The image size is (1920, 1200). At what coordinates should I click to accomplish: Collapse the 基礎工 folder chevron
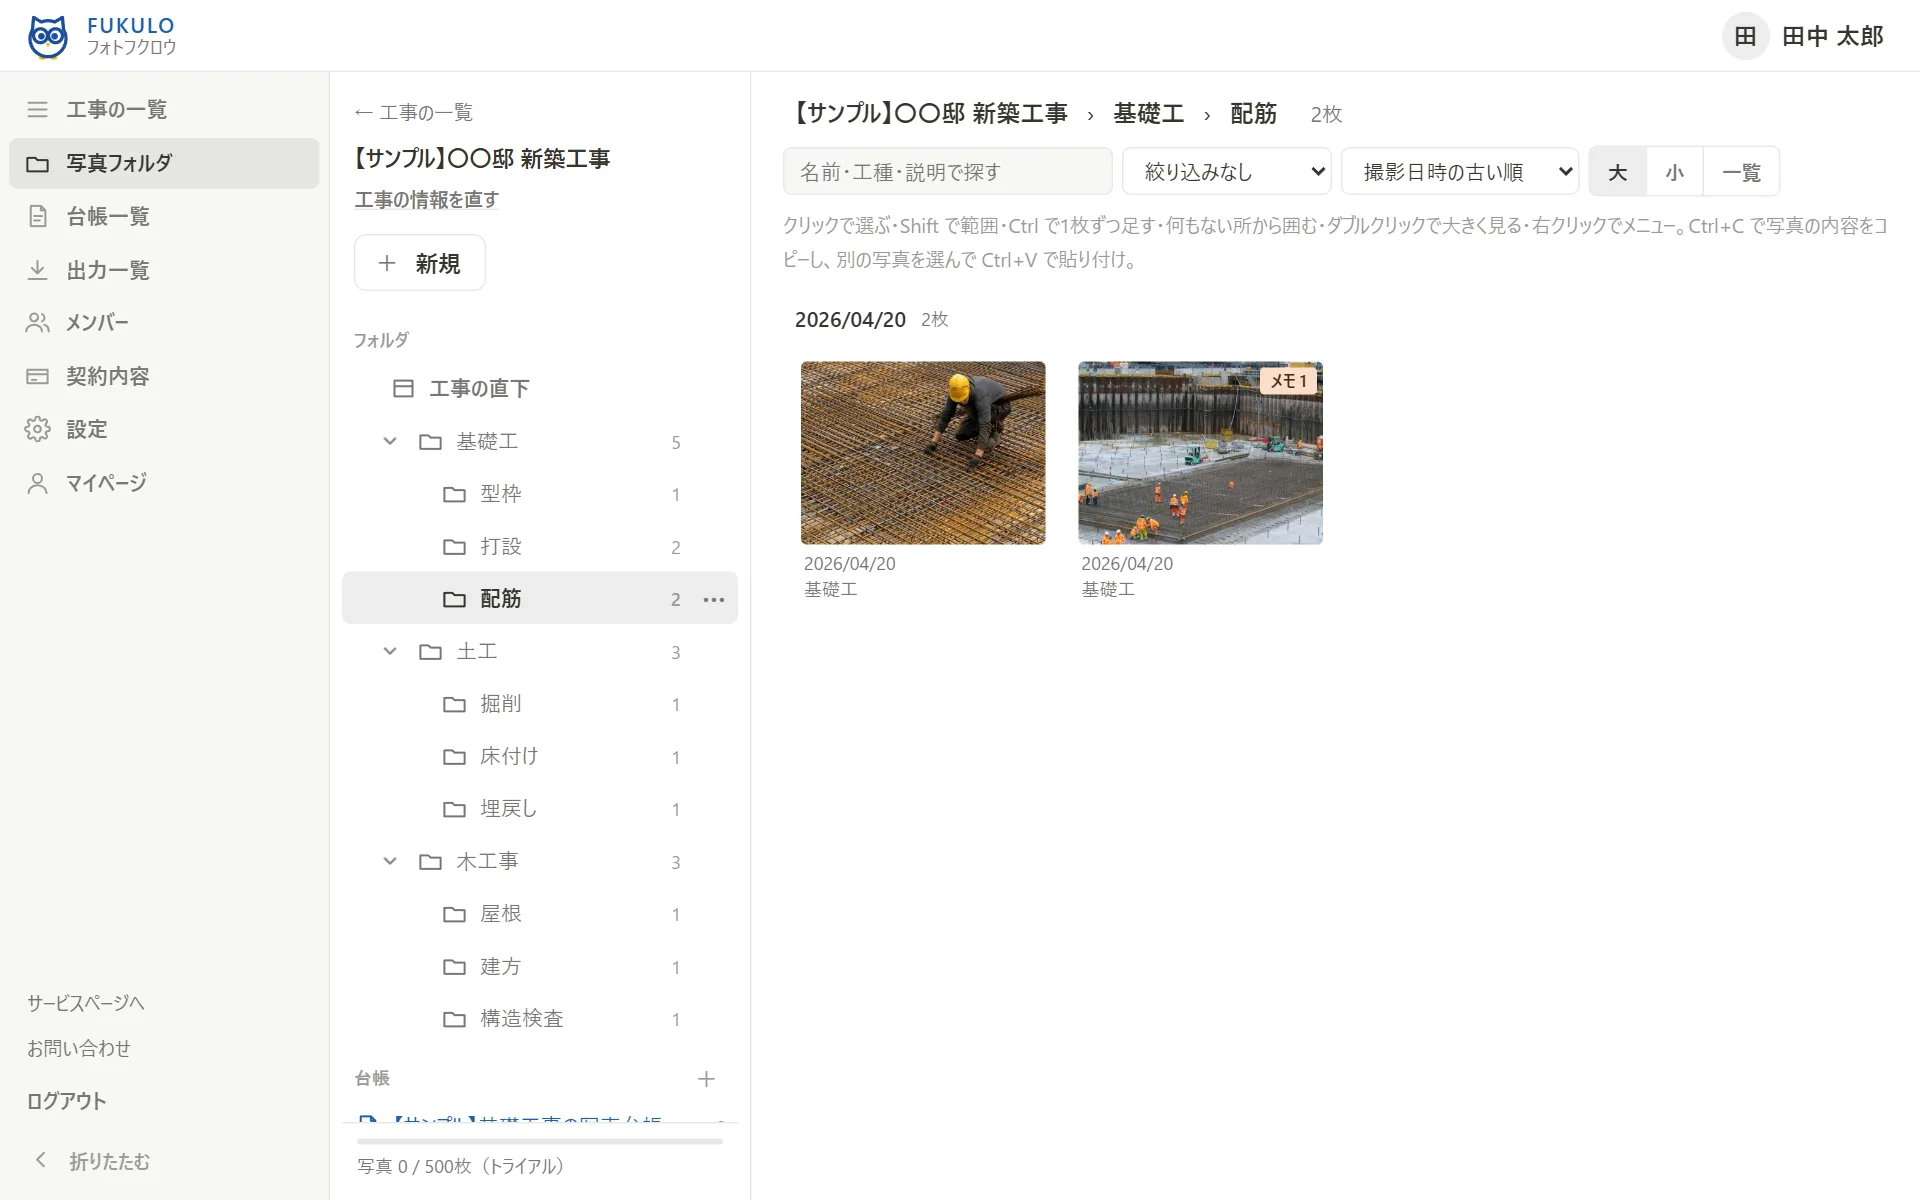(390, 441)
